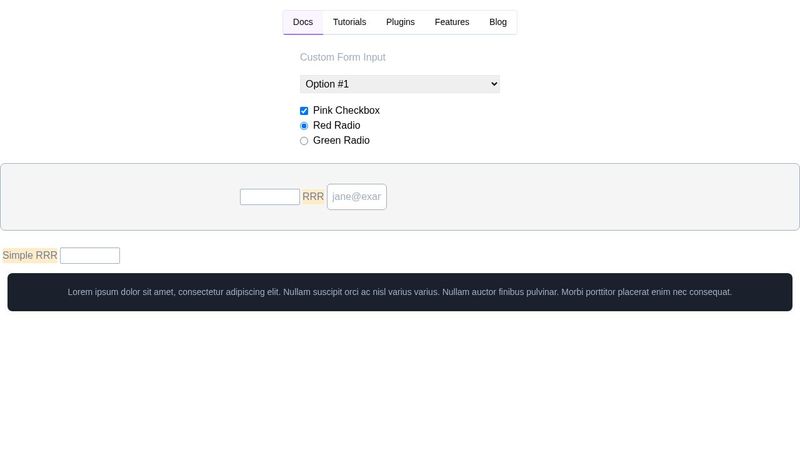Open the Blog tab
Image resolution: width=800 pixels, height=450 pixels.
(498, 22)
